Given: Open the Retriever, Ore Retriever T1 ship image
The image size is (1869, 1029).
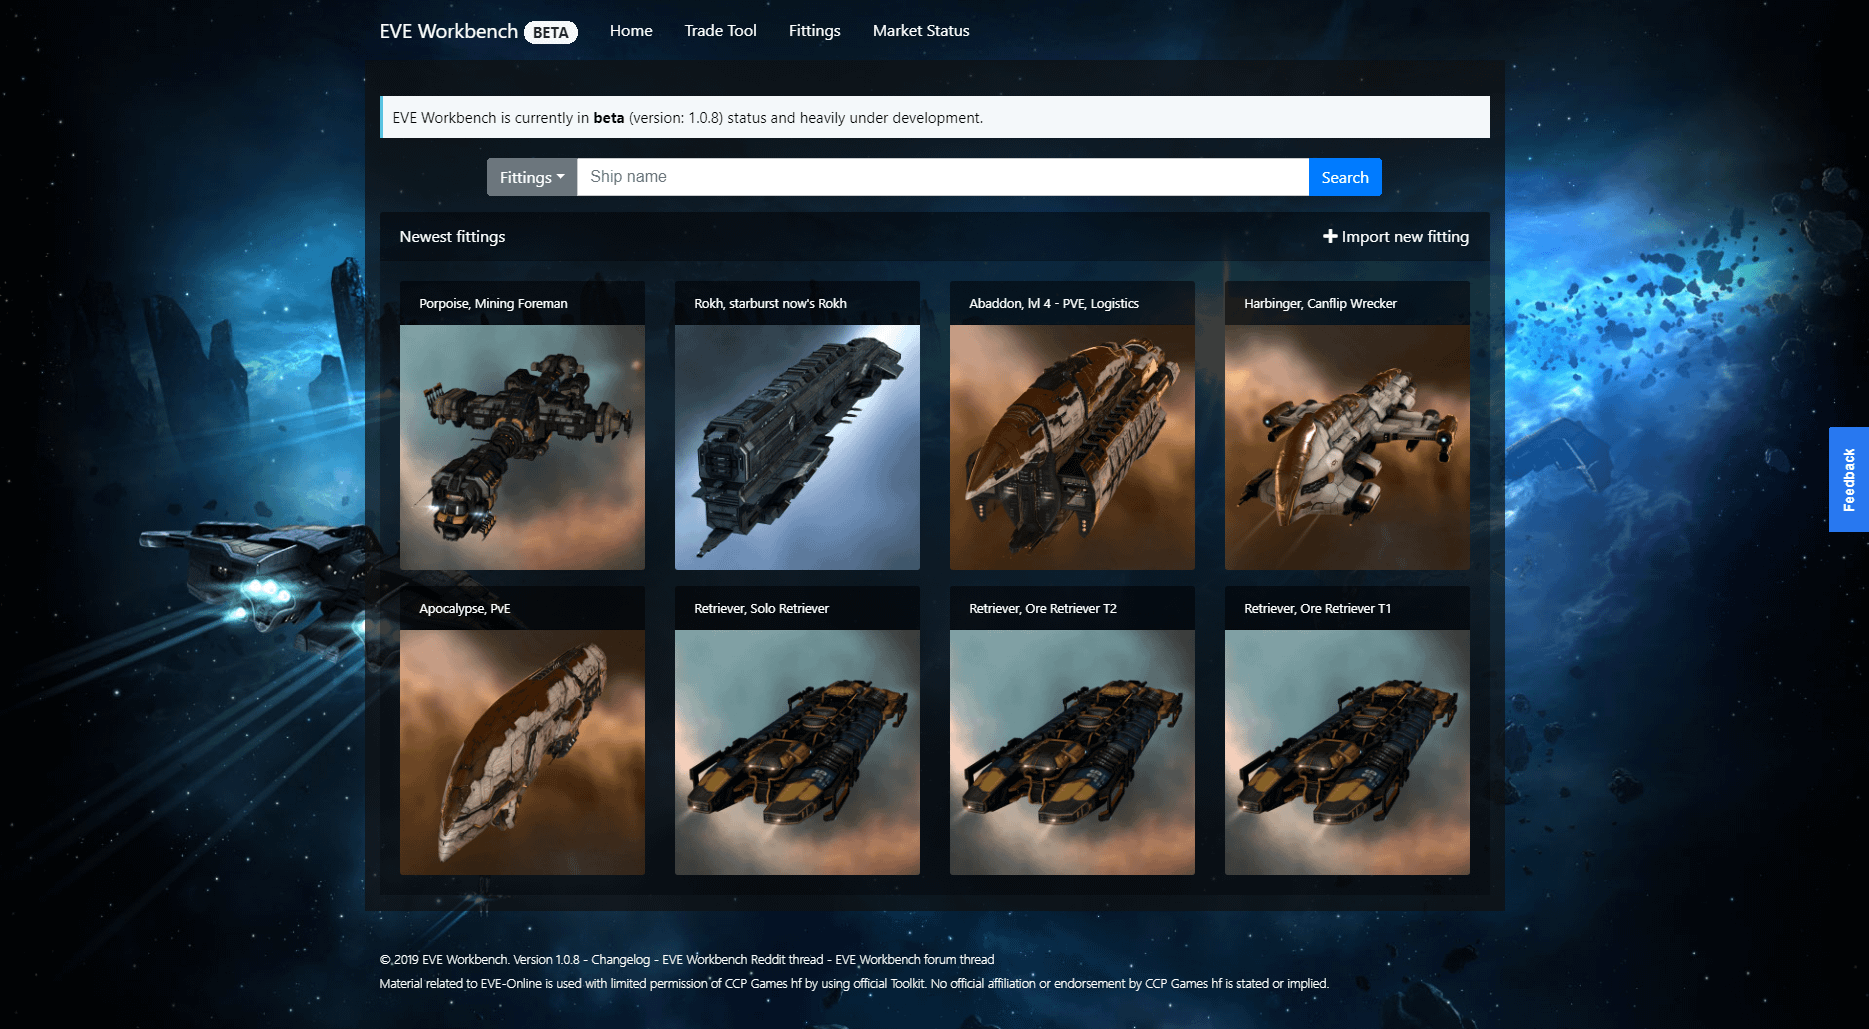Looking at the screenshot, I should click(x=1347, y=752).
